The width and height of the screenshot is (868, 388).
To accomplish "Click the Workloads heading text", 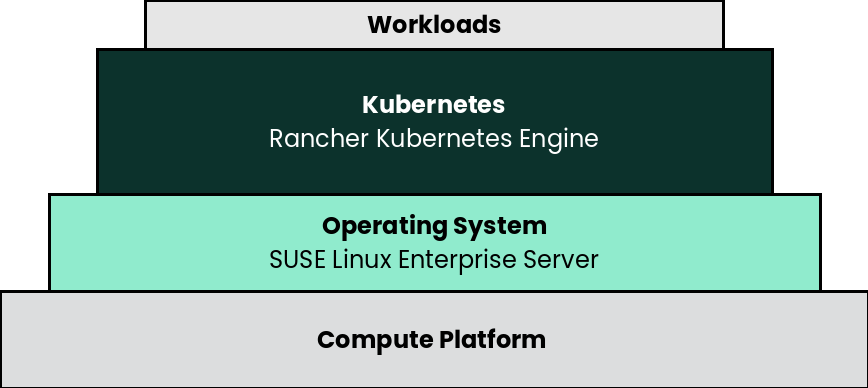I will coord(434,25).
